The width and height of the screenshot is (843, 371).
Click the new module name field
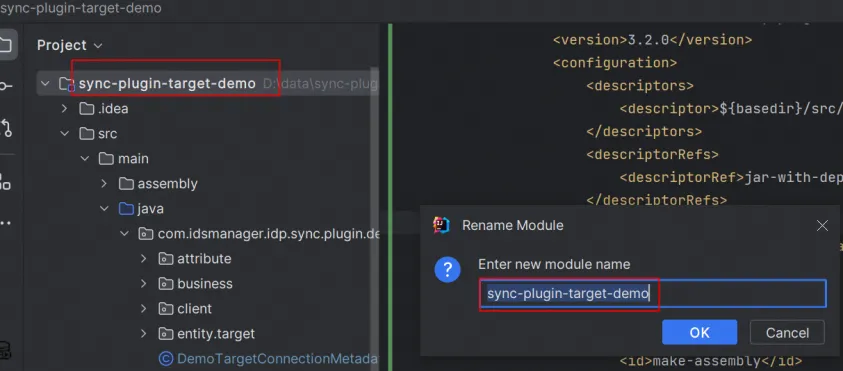point(653,294)
